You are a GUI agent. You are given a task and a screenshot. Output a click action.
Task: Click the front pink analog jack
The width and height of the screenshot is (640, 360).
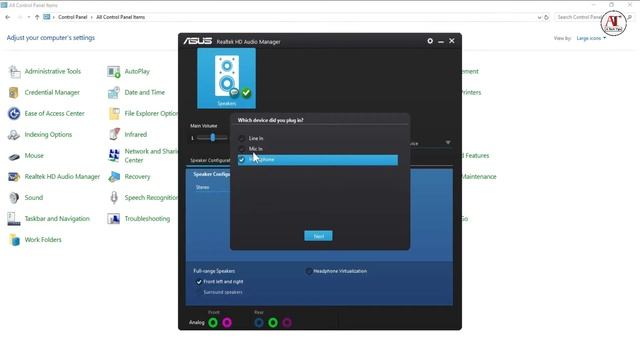[227, 323]
